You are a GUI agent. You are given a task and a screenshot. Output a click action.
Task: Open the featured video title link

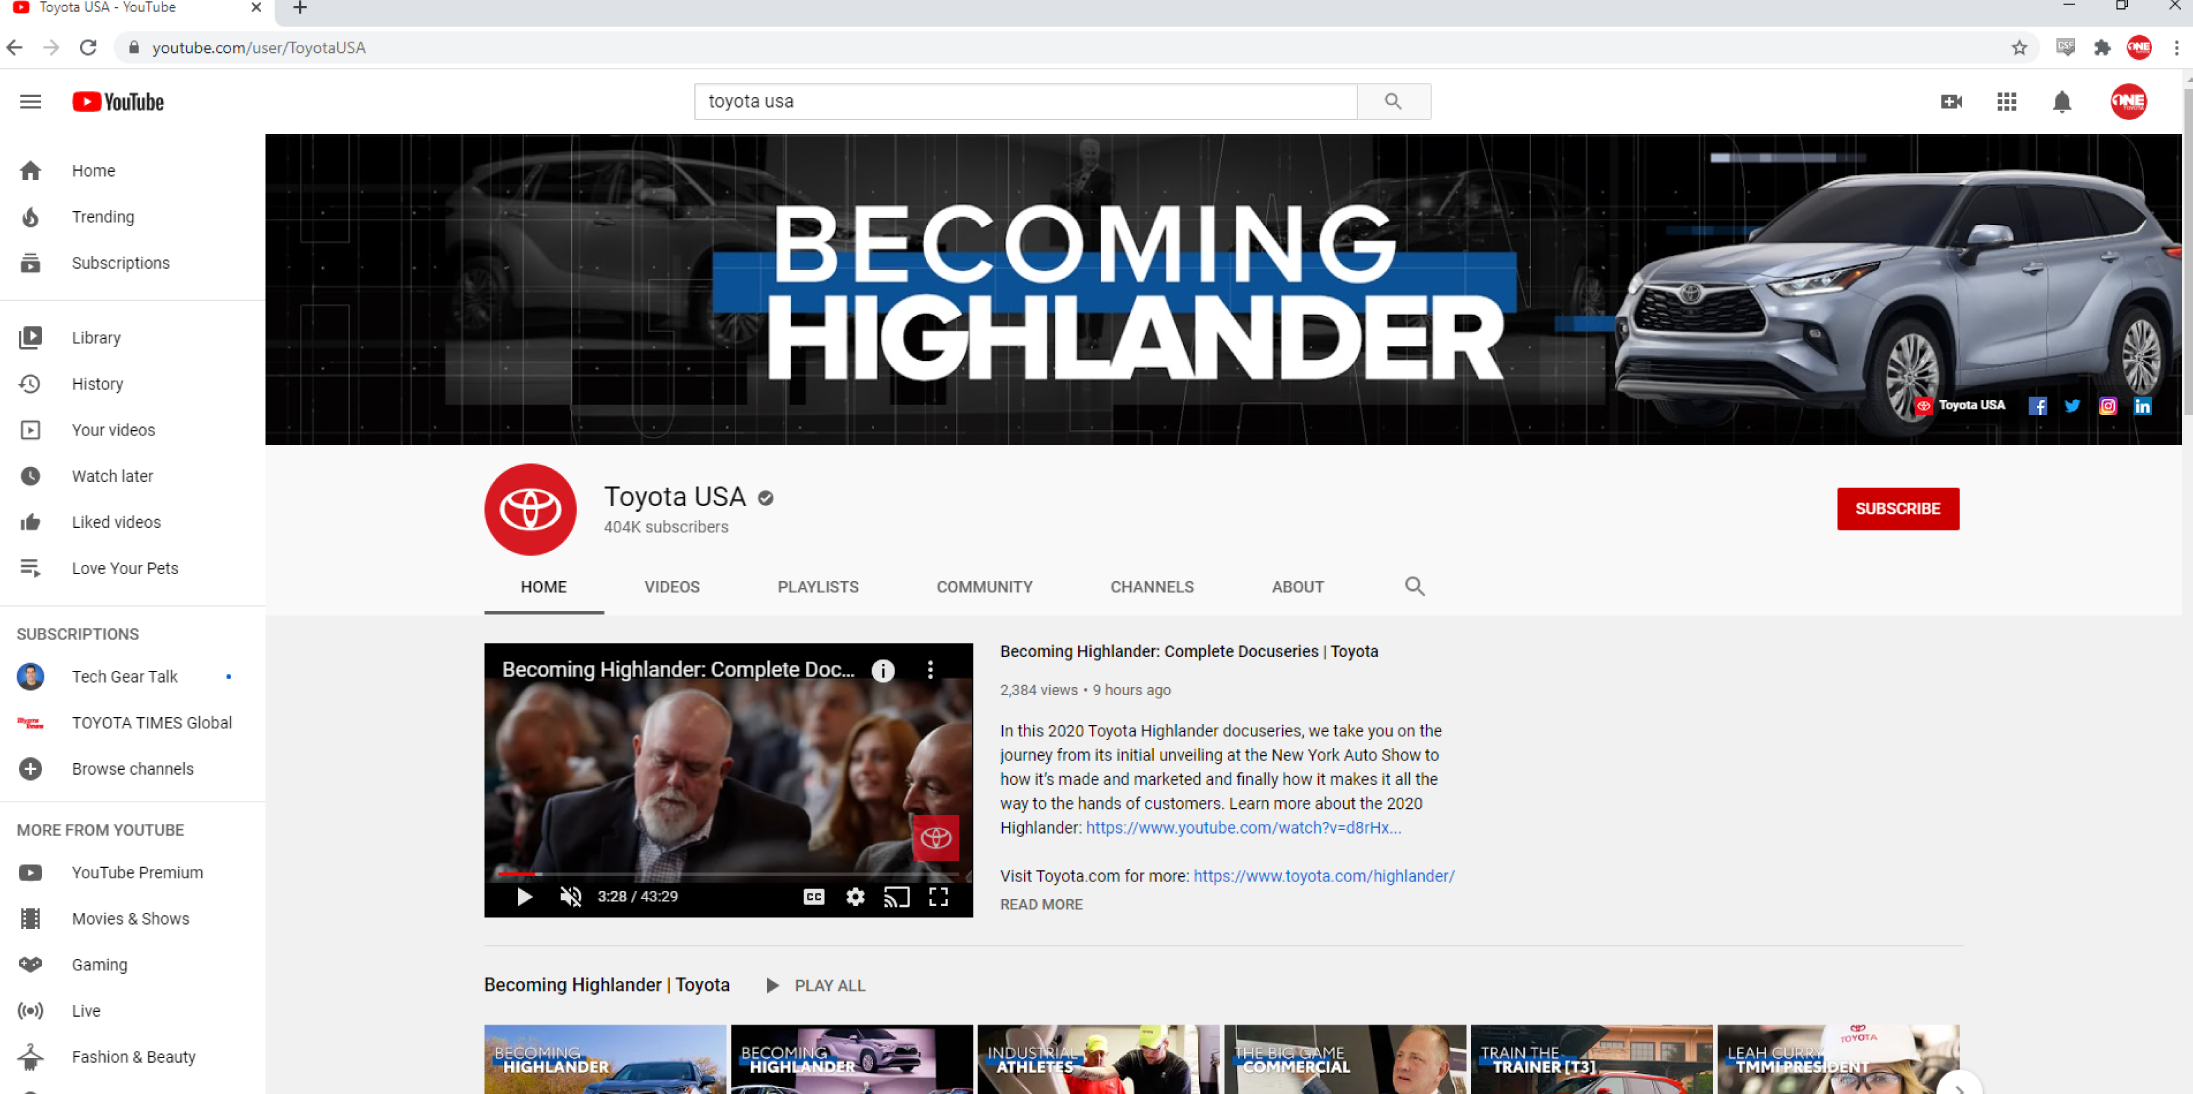1189,651
